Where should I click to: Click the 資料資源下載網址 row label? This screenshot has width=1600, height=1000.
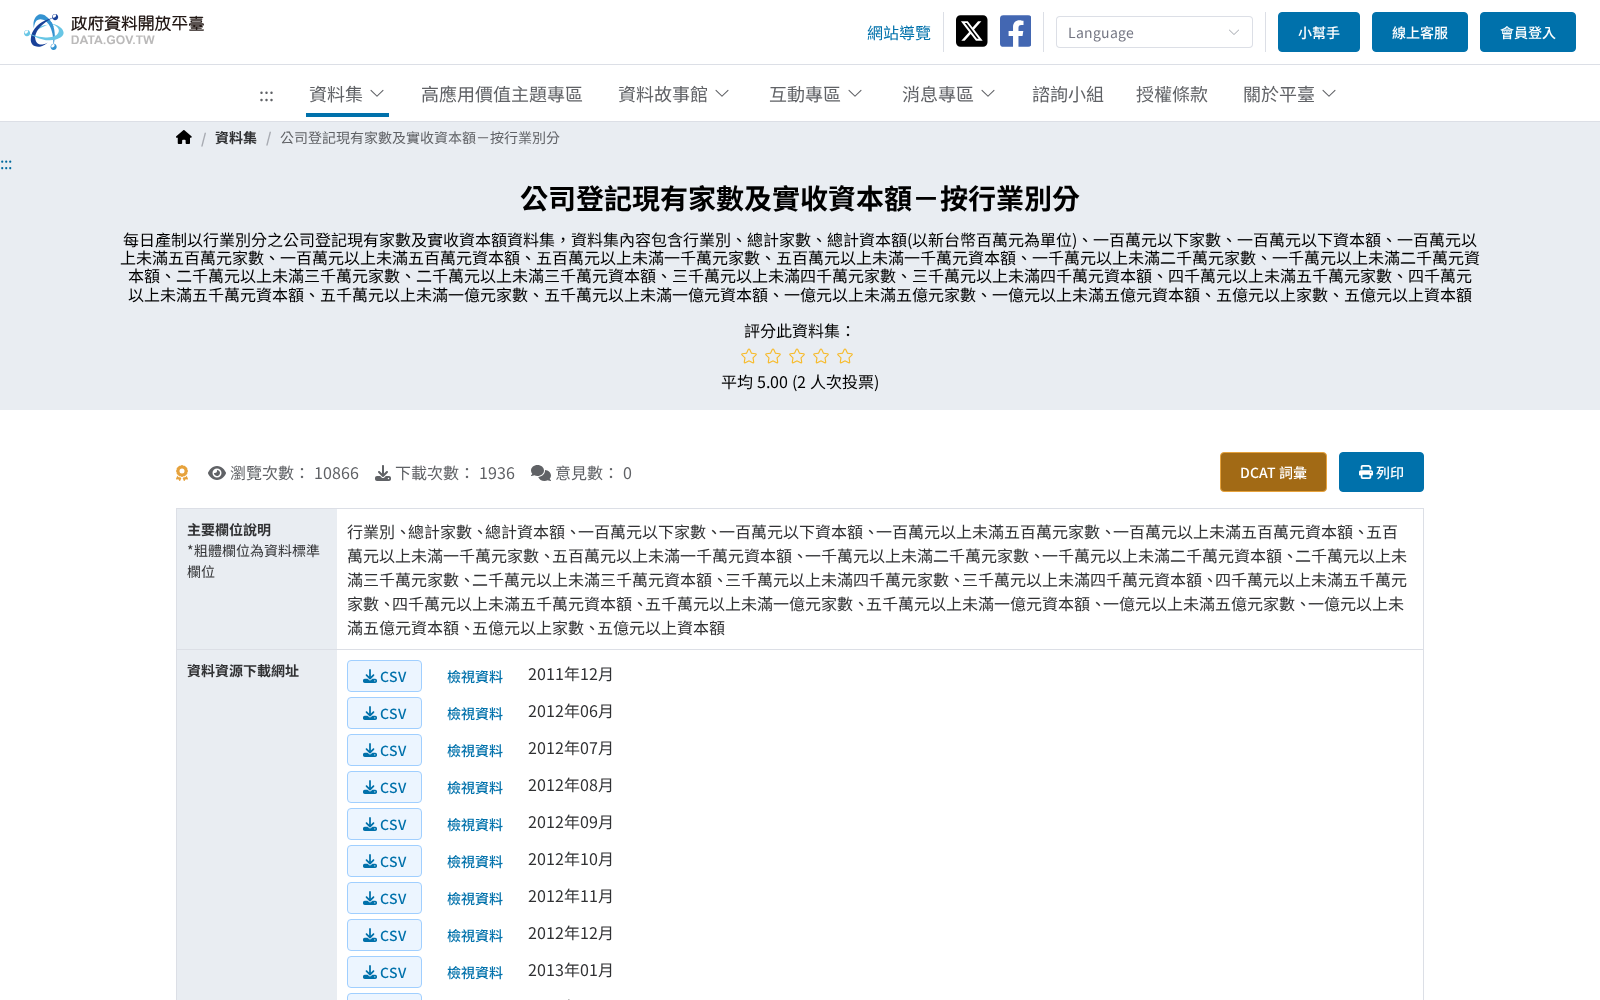(x=243, y=671)
